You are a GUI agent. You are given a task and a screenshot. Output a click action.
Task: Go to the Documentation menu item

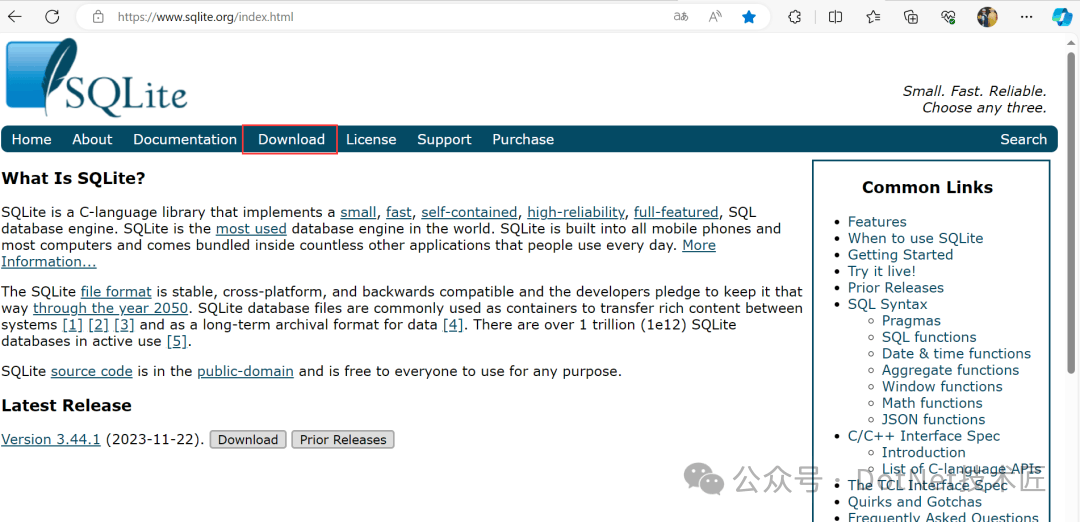click(x=185, y=140)
